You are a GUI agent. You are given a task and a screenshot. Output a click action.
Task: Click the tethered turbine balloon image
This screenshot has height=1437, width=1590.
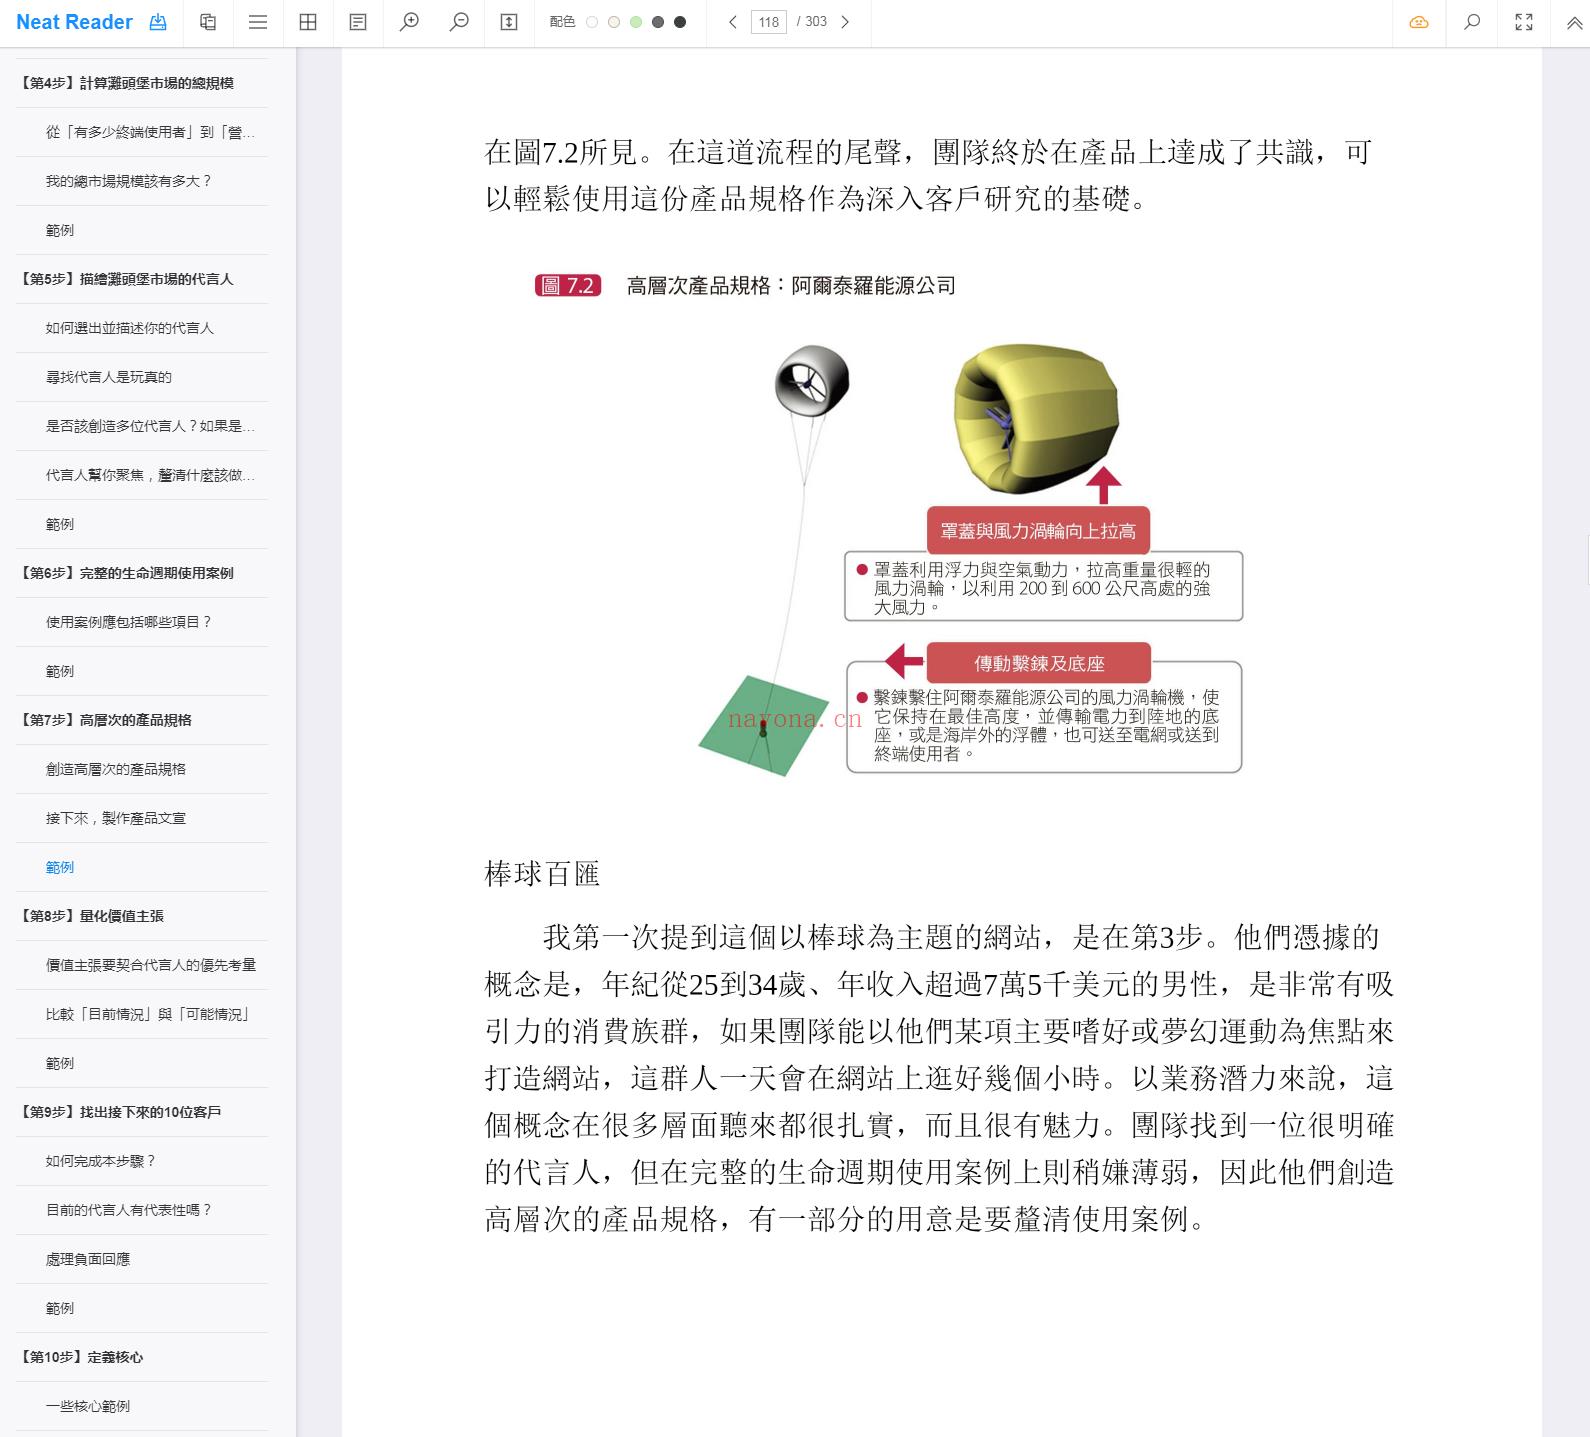tap(812, 381)
